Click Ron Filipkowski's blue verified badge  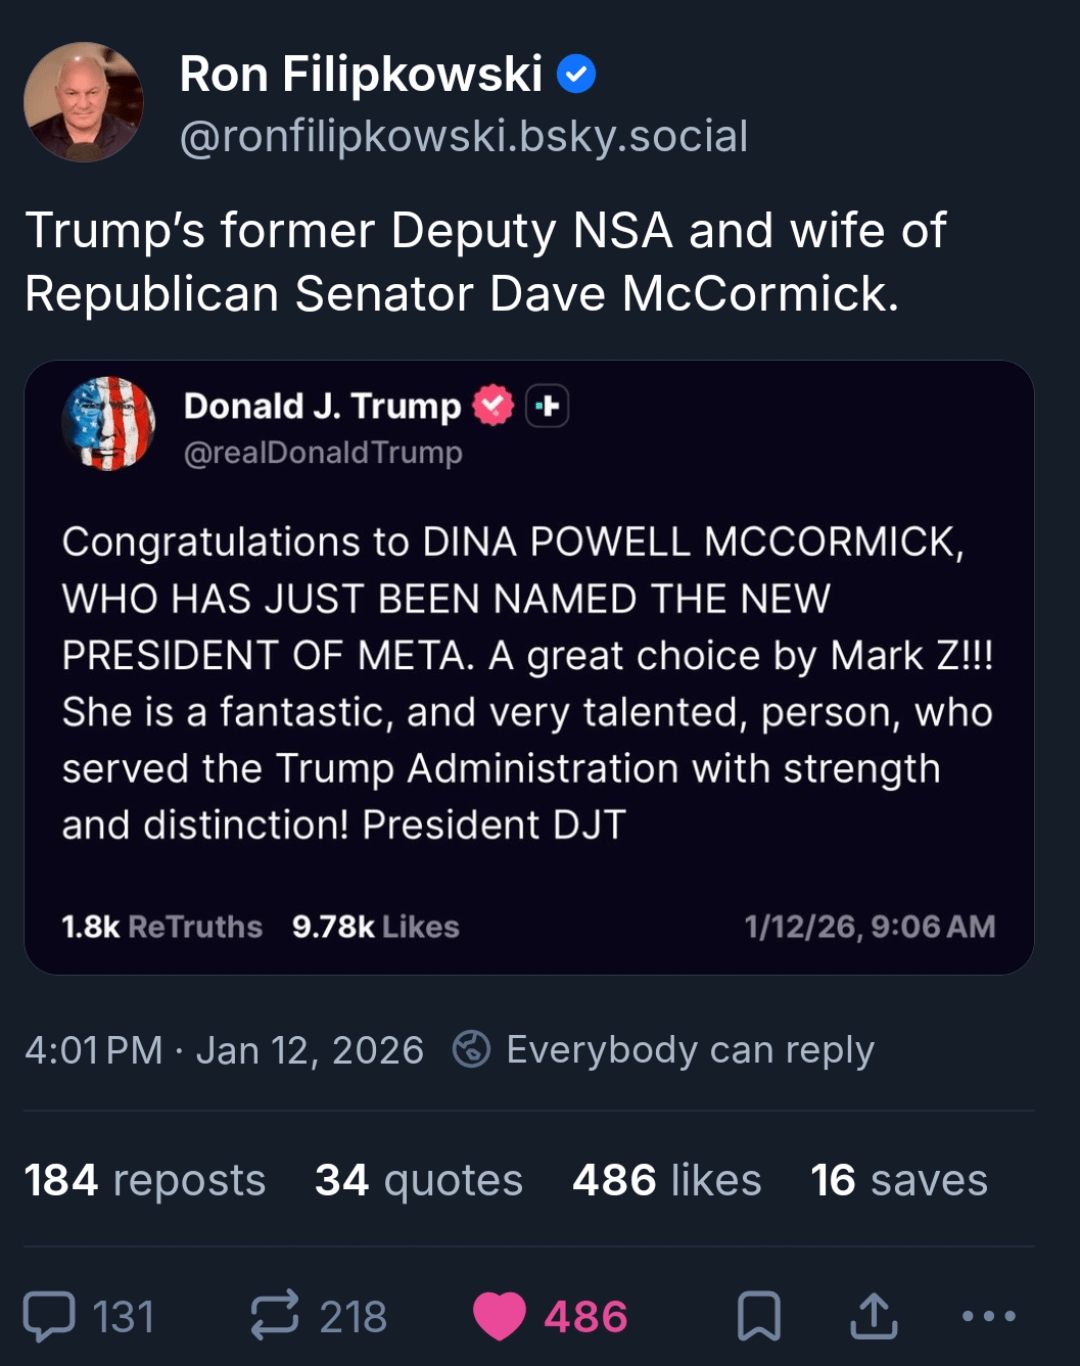576,75
